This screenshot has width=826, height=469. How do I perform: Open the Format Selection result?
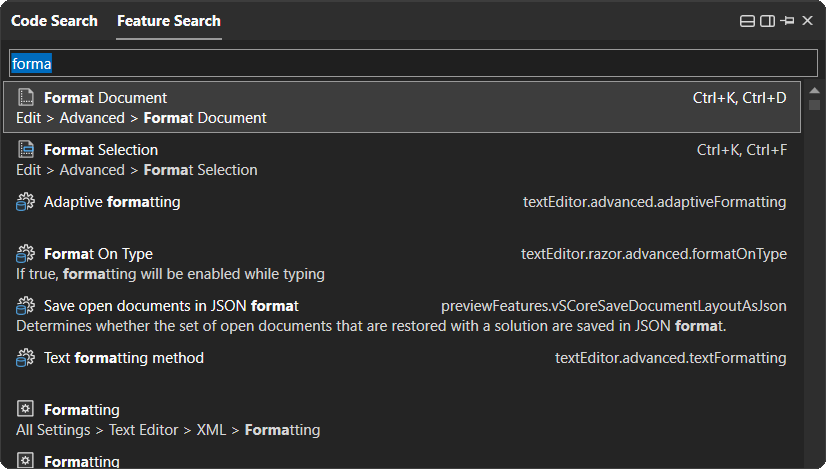[400, 159]
